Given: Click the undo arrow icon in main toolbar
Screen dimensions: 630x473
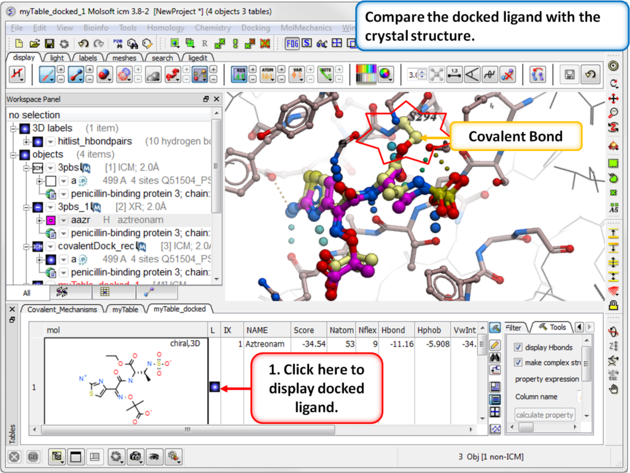Looking at the screenshot, I should tap(83, 43).
